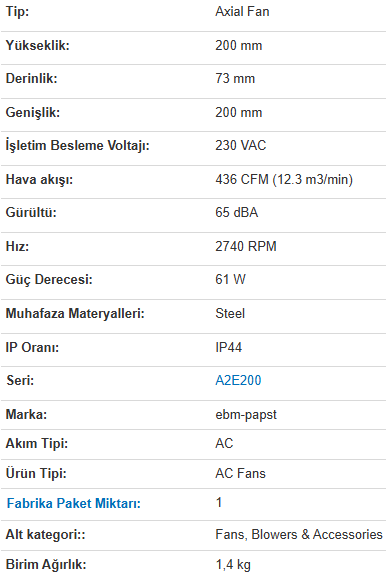386x574 pixels.
Task: Select the 73 mm depth value
Action: pyautogui.click(x=235, y=79)
